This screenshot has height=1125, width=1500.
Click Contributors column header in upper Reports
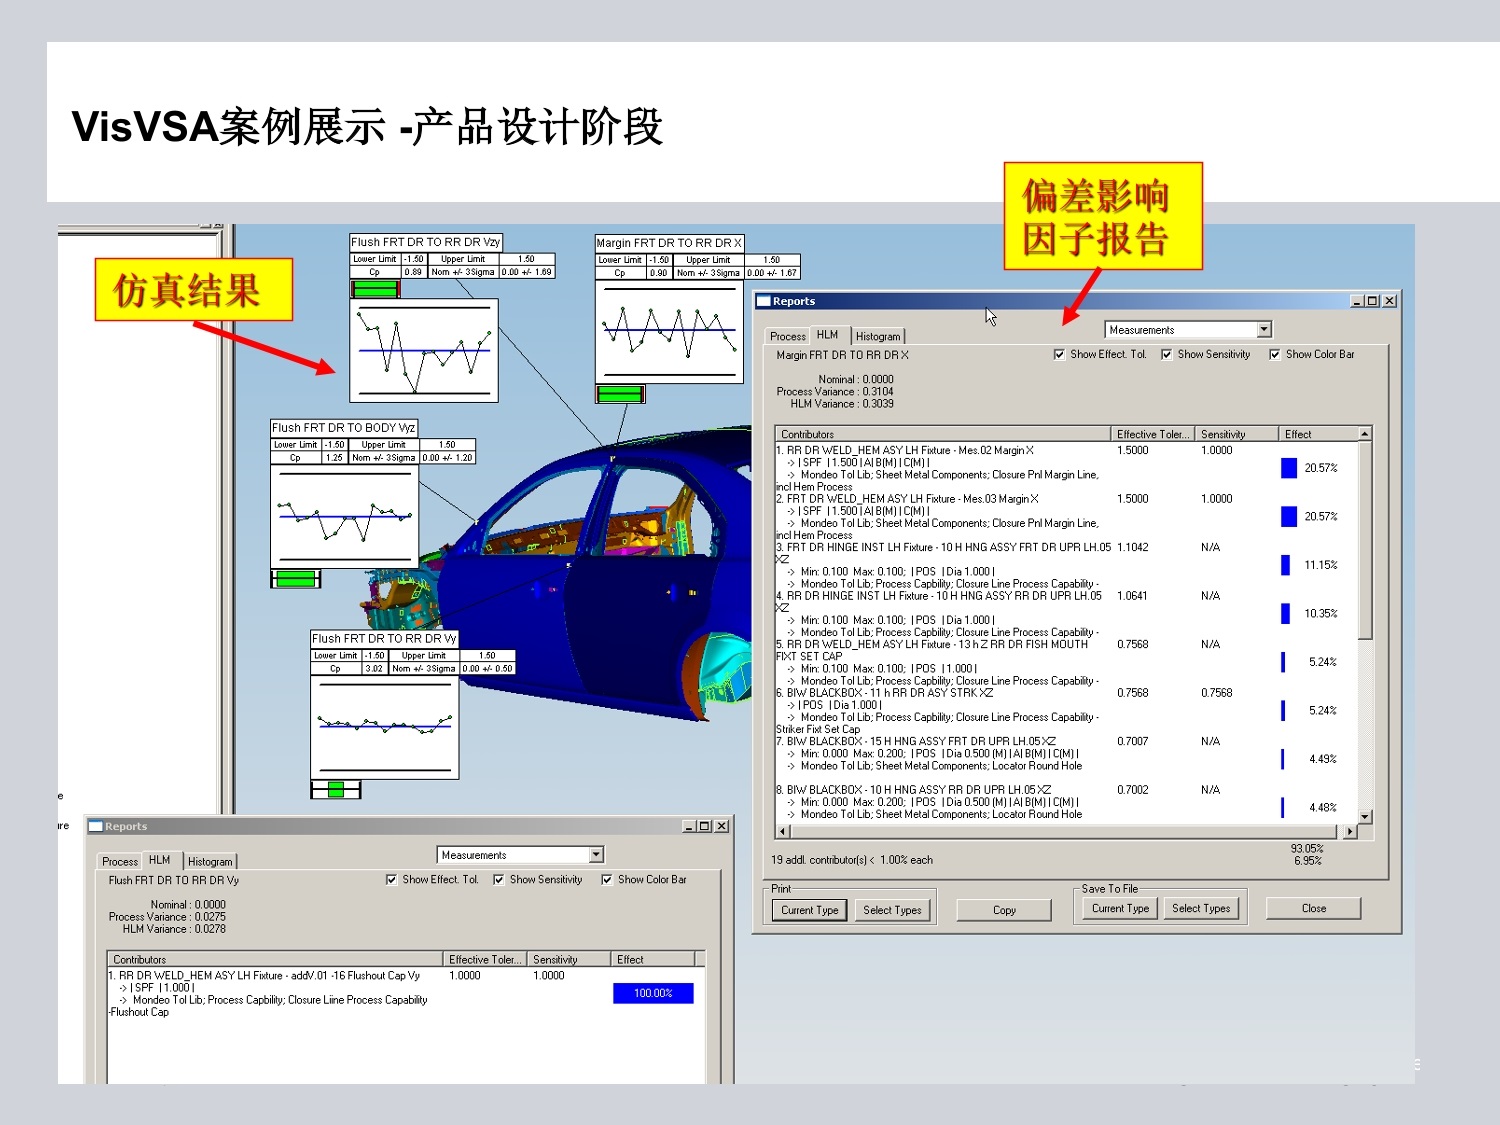943,434
